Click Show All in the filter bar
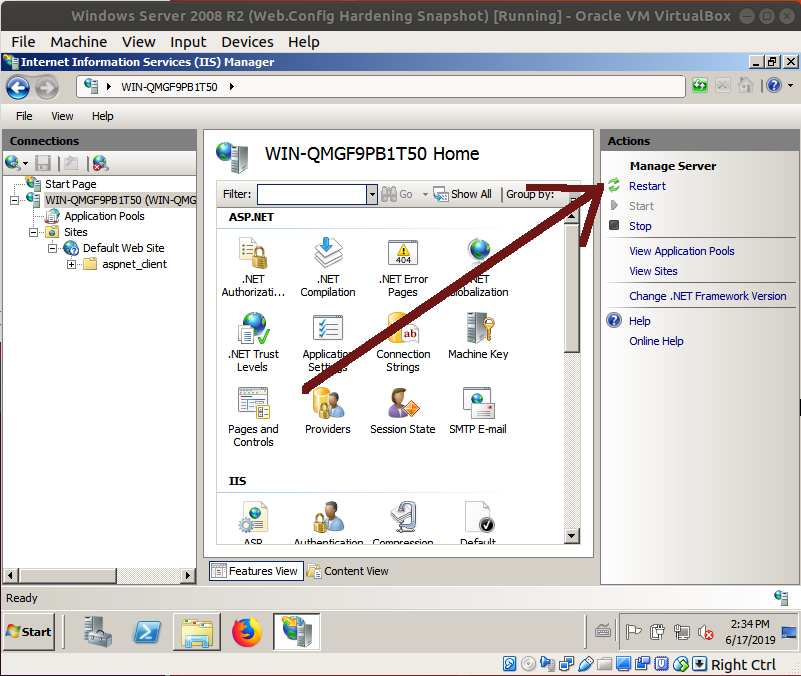801x676 pixels. 462,194
